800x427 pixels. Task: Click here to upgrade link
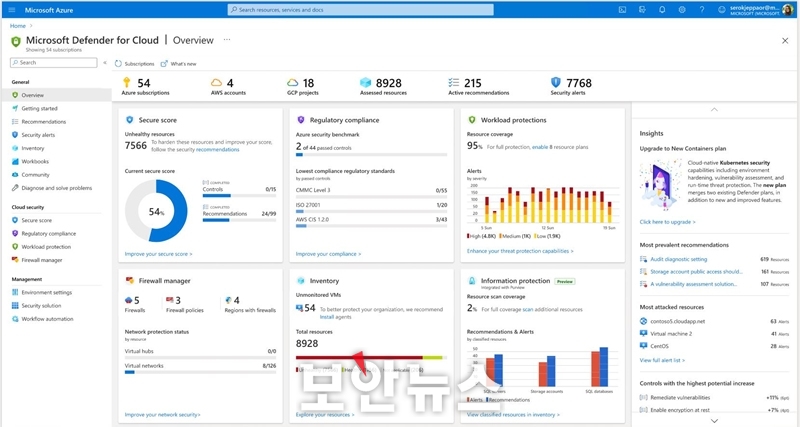click(667, 222)
